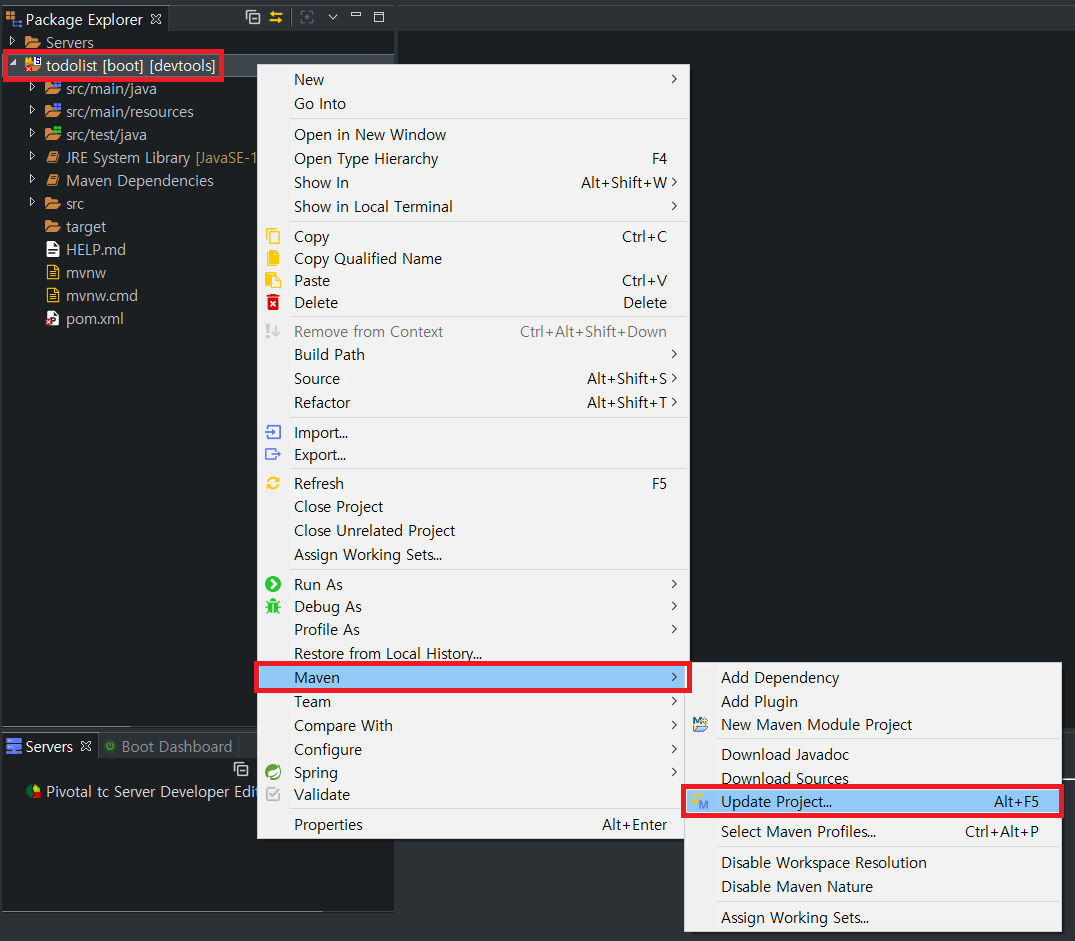Click Copy Qualified Name entry
The width and height of the screenshot is (1075, 941).
click(473, 258)
